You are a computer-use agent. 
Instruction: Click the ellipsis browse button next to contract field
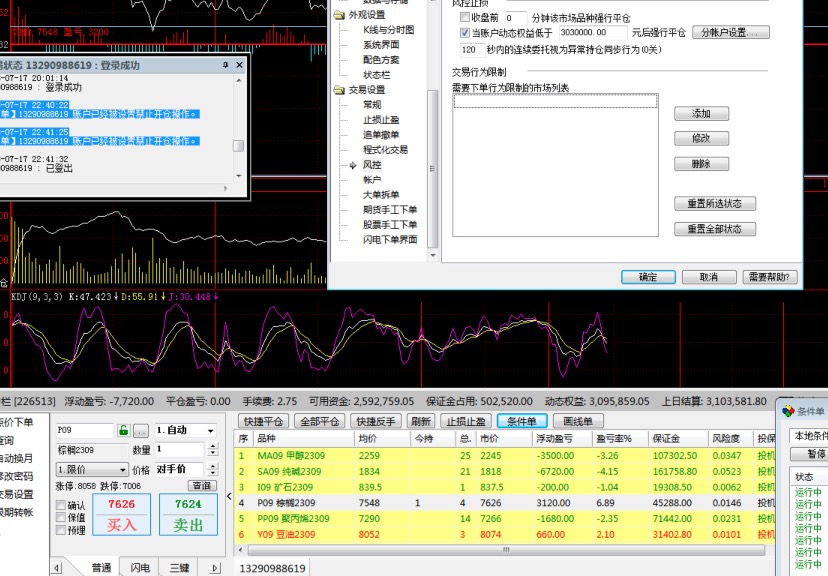click(141, 430)
